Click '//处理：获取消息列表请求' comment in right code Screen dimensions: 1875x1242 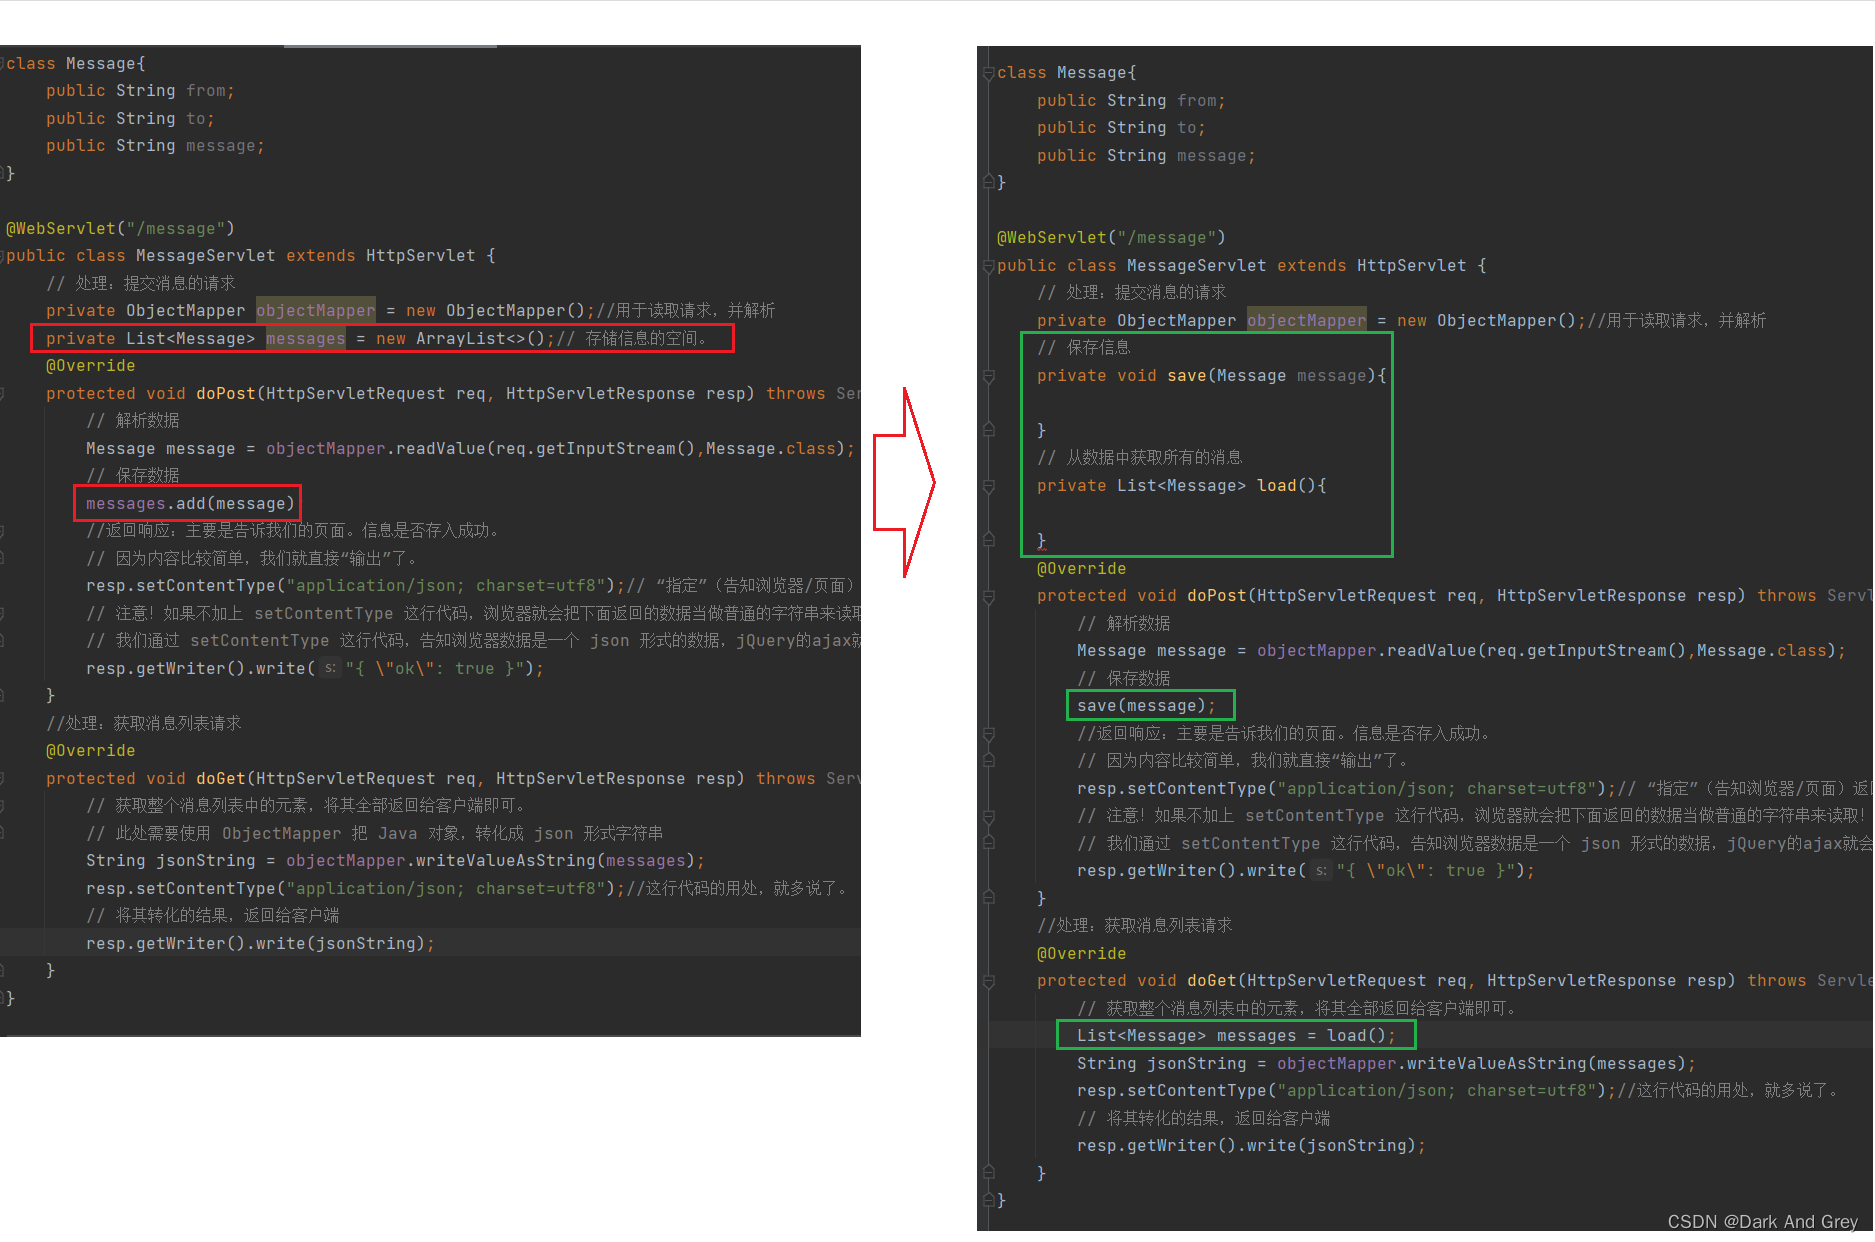coord(1134,926)
